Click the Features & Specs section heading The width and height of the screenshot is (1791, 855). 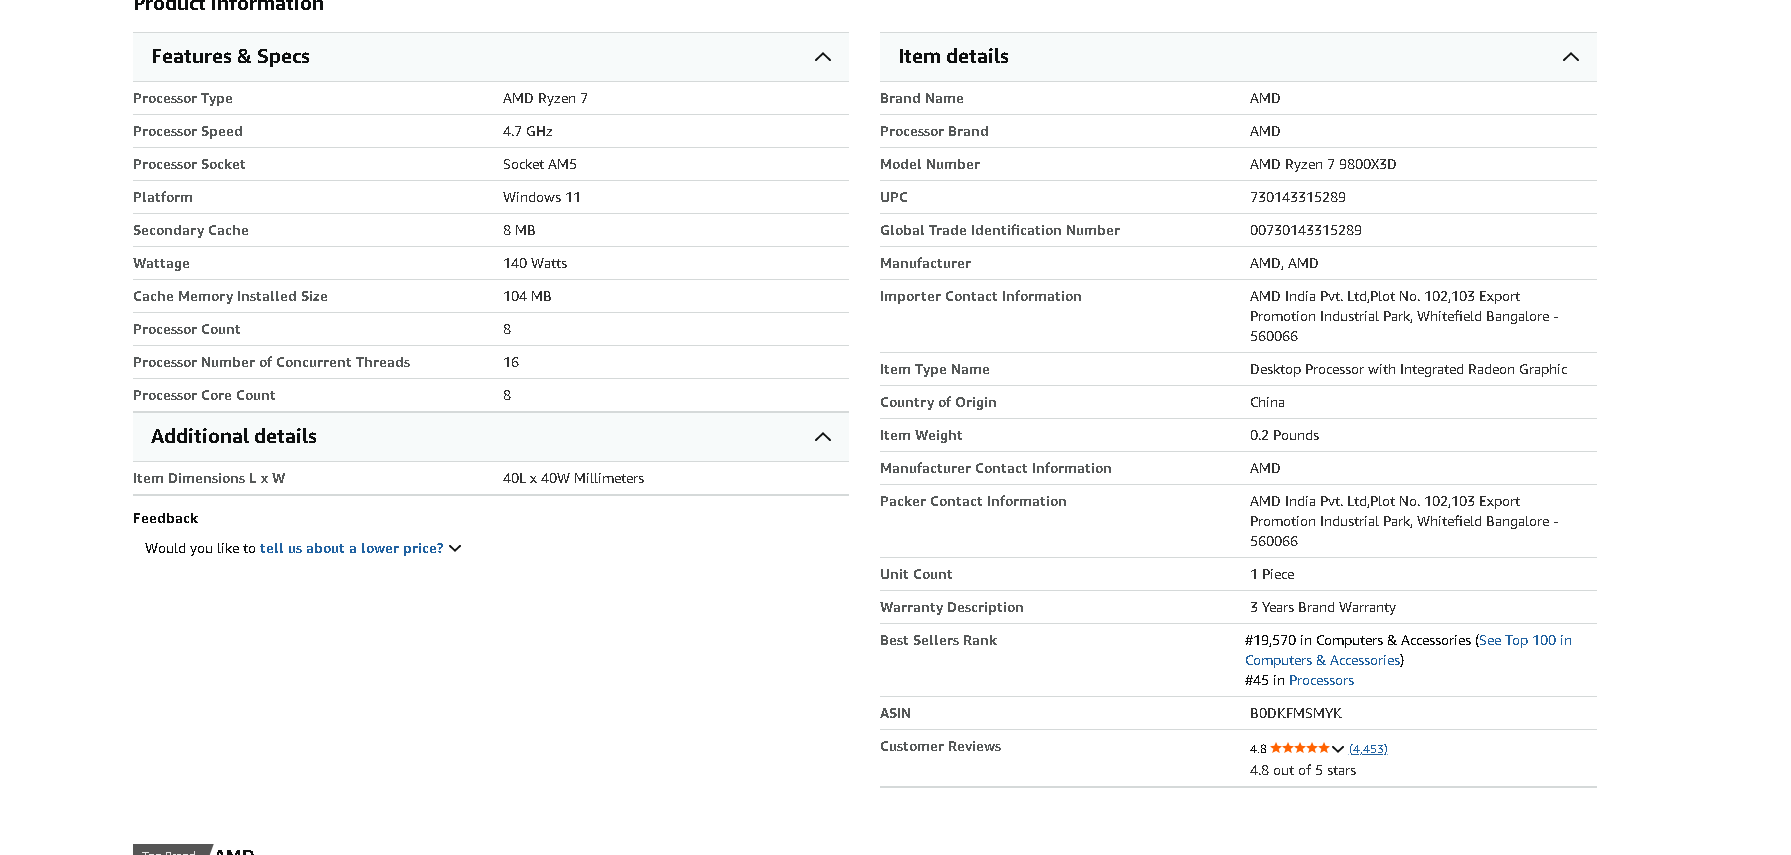click(x=230, y=57)
